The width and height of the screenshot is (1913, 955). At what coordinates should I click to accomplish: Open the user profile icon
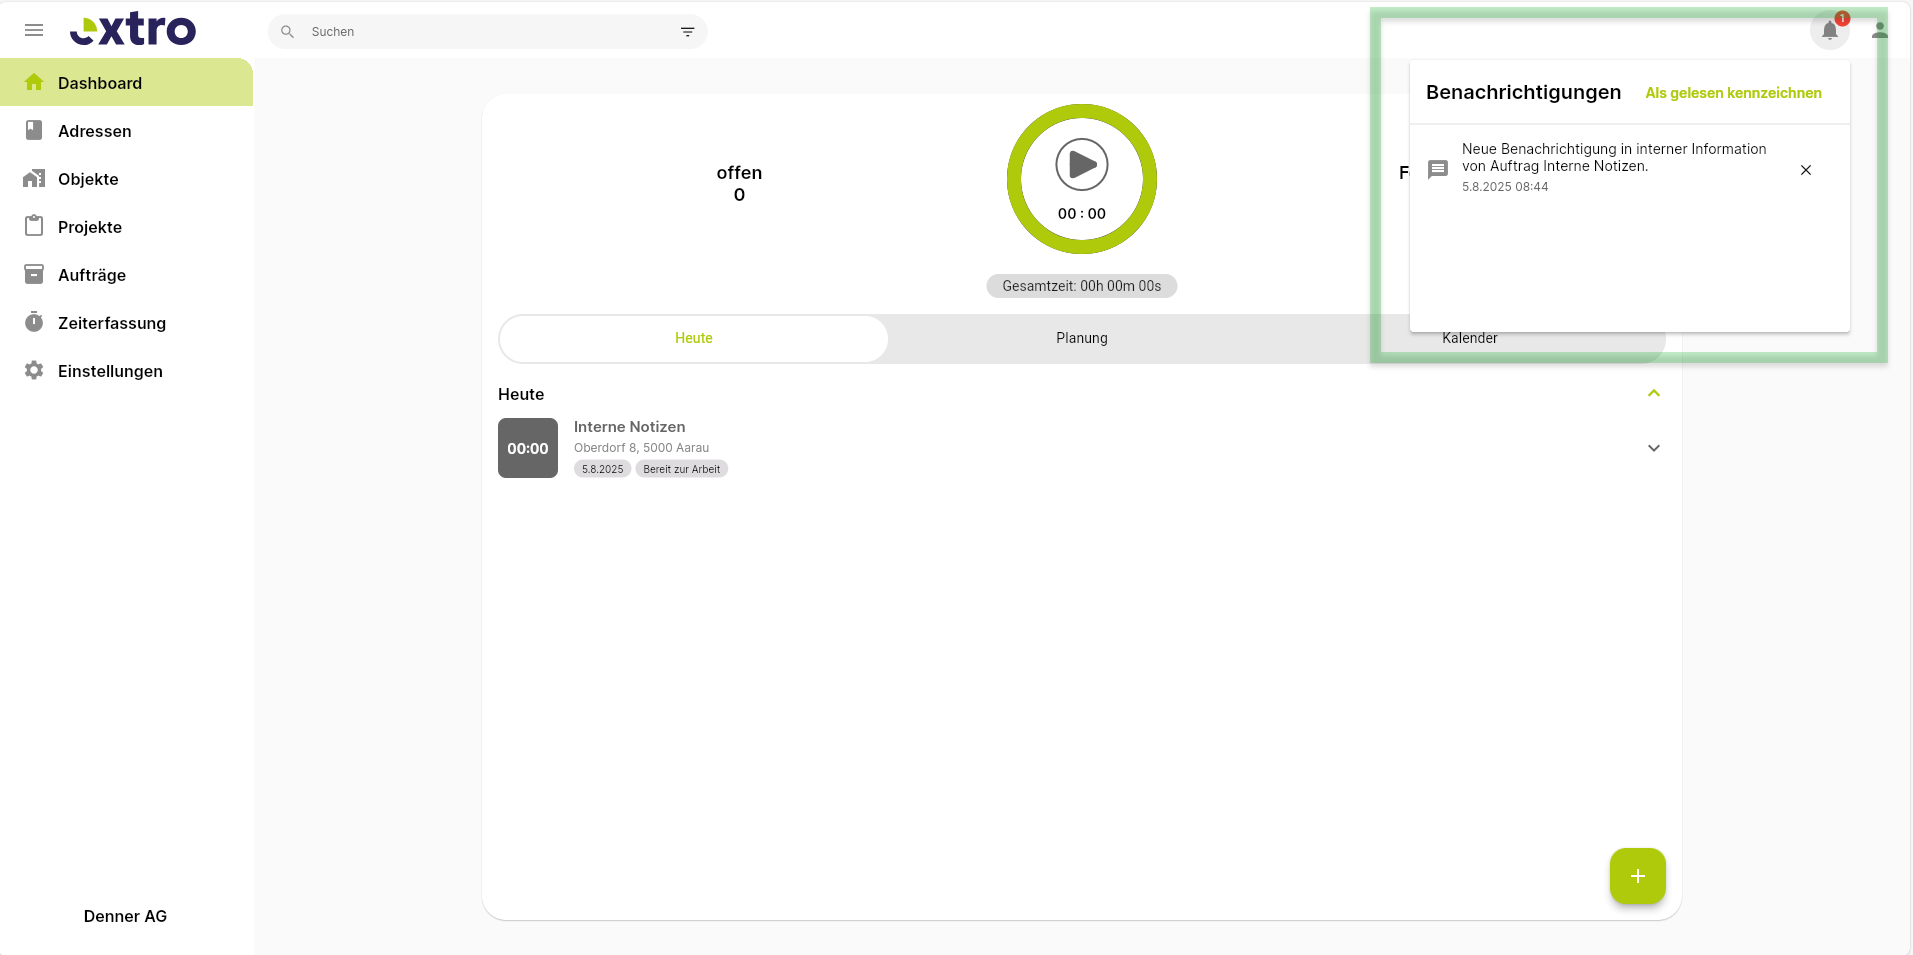coord(1880,30)
